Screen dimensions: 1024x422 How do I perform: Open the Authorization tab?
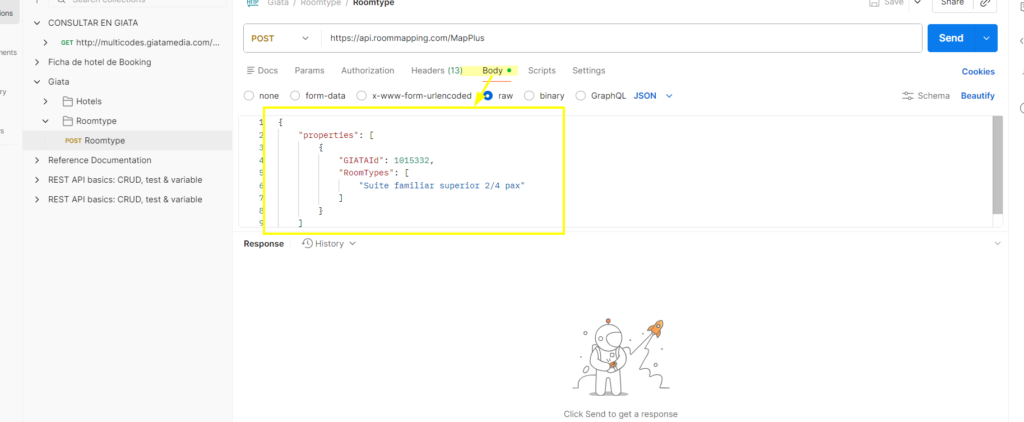[368, 71]
